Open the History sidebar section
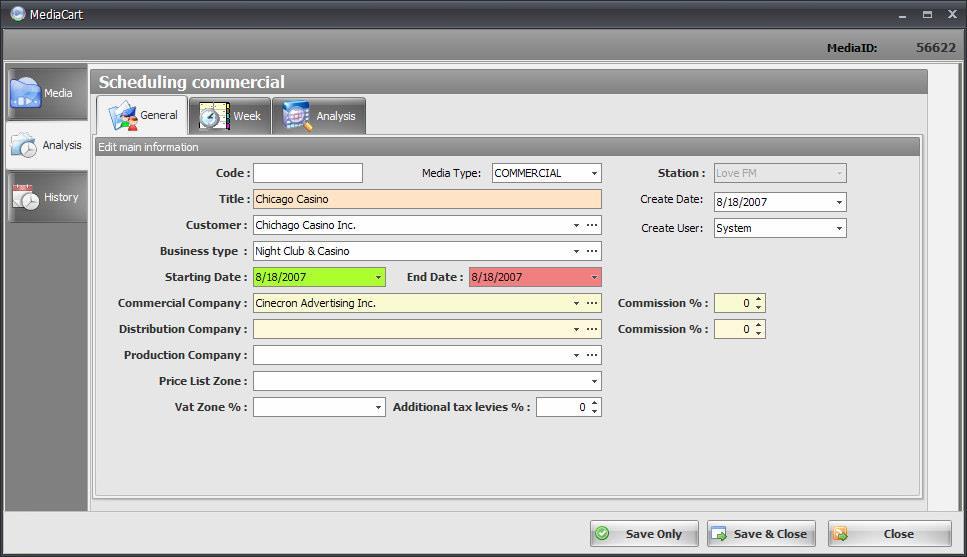The width and height of the screenshot is (967, 557). 47,197
